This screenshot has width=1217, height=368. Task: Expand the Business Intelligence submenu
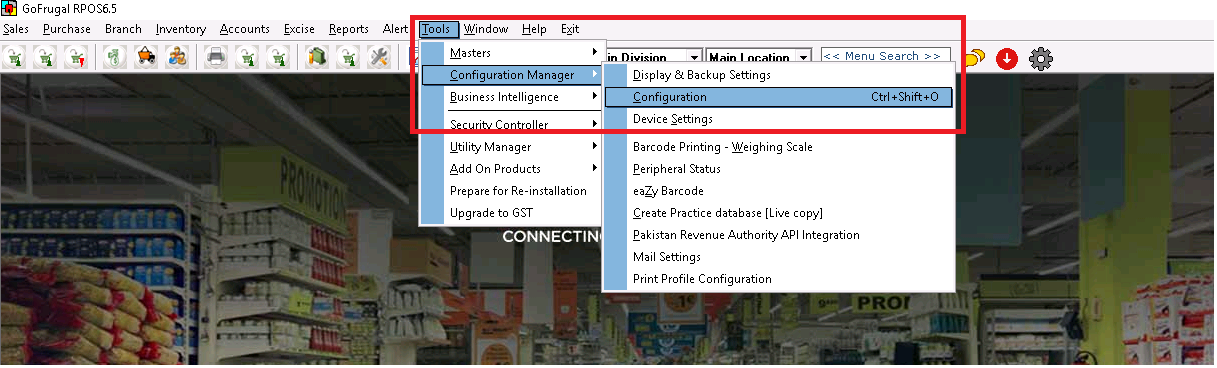(x=512, y=97)
